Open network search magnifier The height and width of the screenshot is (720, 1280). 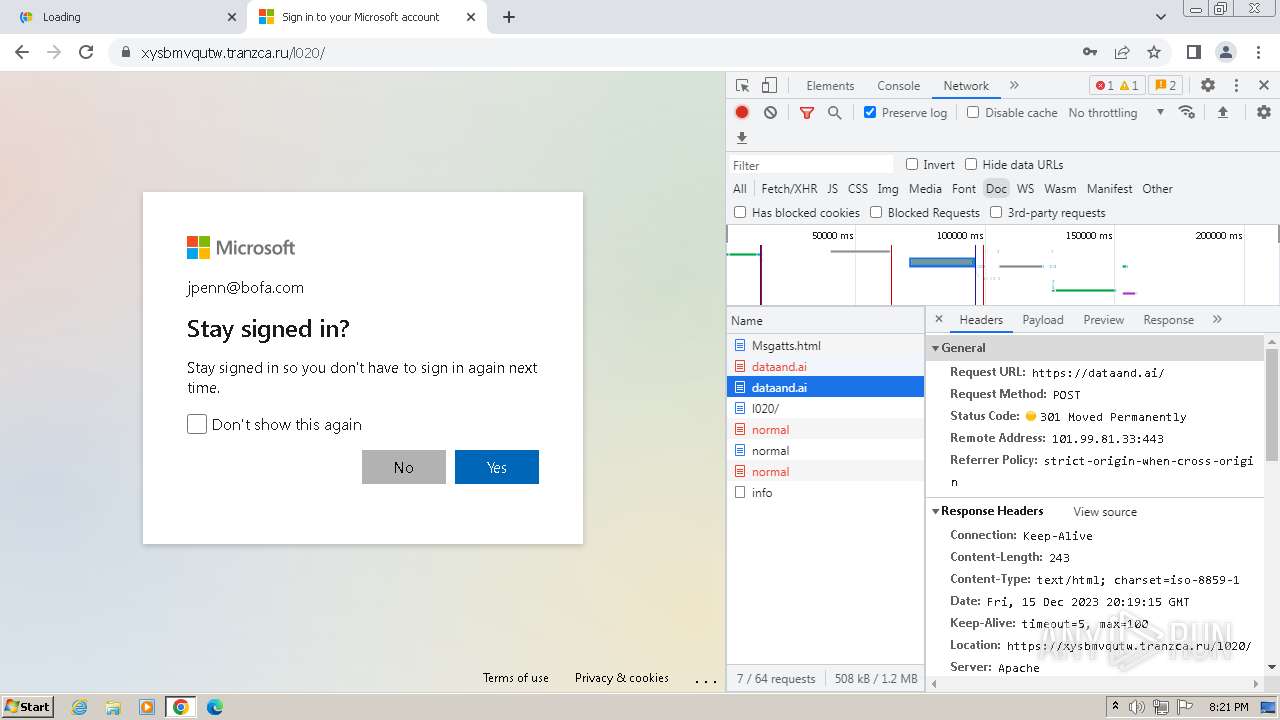835,113
